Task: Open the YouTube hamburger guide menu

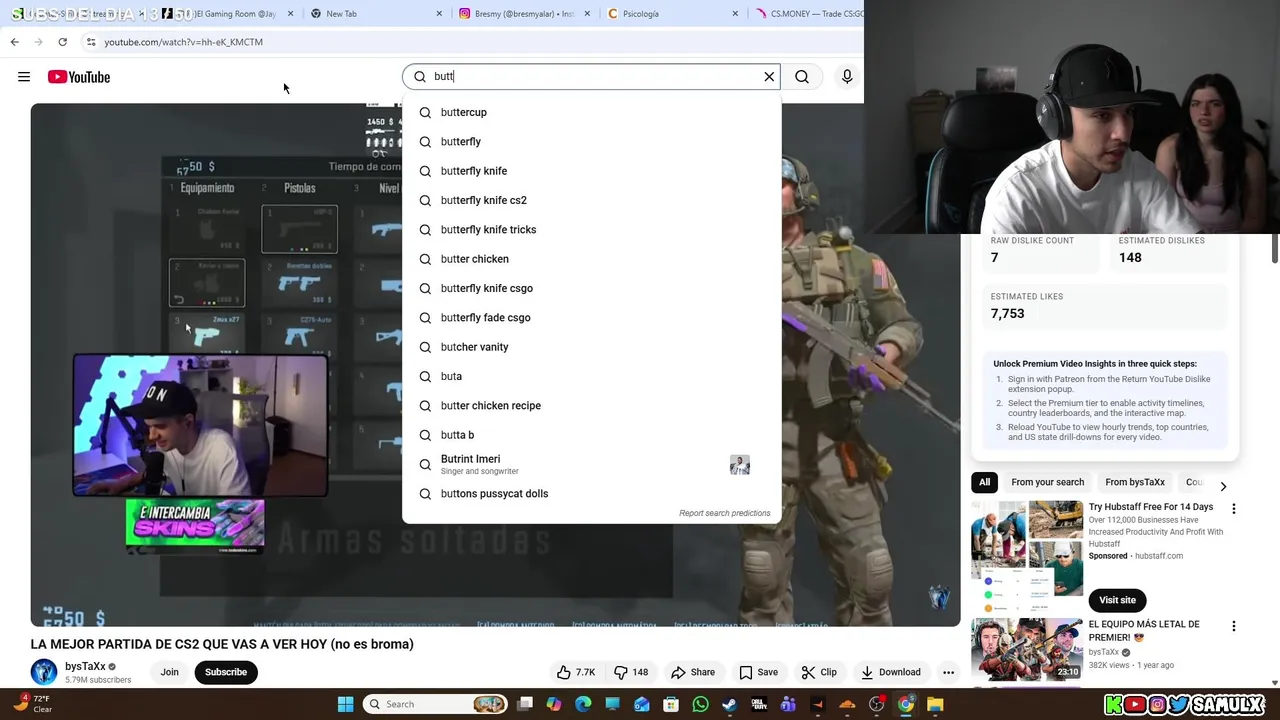Action: pyautogui.click(x=24, y=77)
